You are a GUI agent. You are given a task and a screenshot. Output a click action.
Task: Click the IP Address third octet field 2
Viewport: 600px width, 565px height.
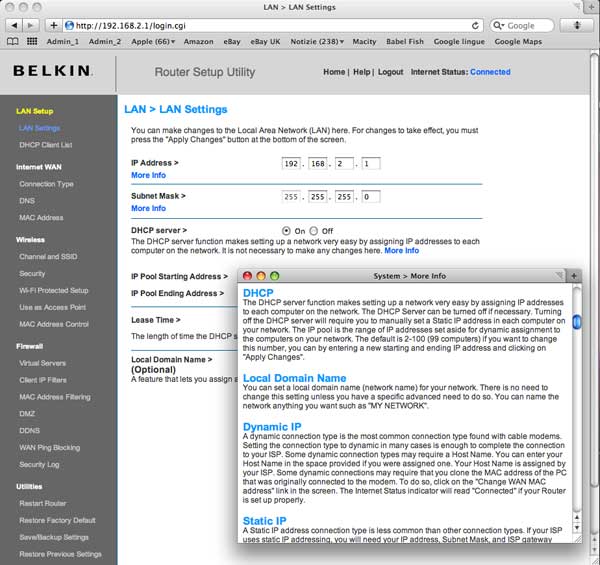coord(344,164)
